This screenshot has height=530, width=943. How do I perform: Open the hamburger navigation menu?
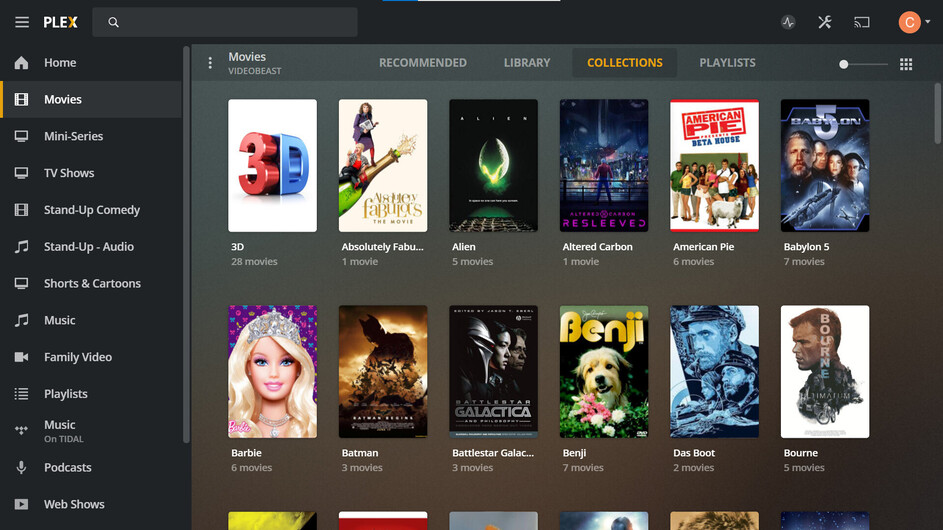point(22,22)
